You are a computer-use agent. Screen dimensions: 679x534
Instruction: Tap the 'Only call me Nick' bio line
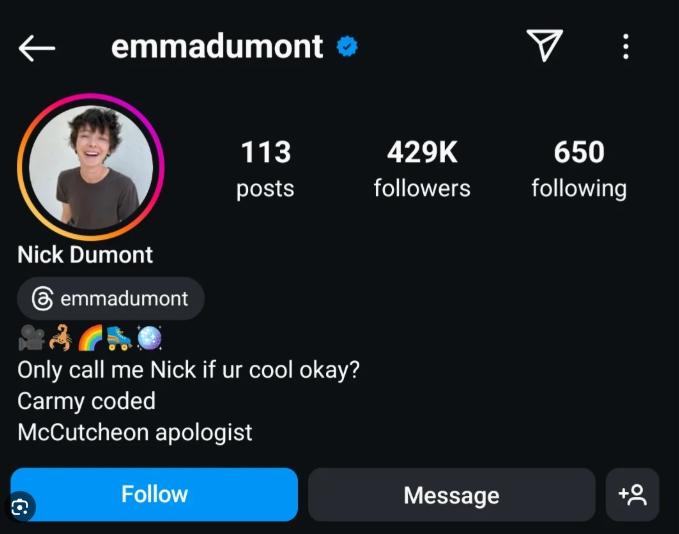[188, 370]
